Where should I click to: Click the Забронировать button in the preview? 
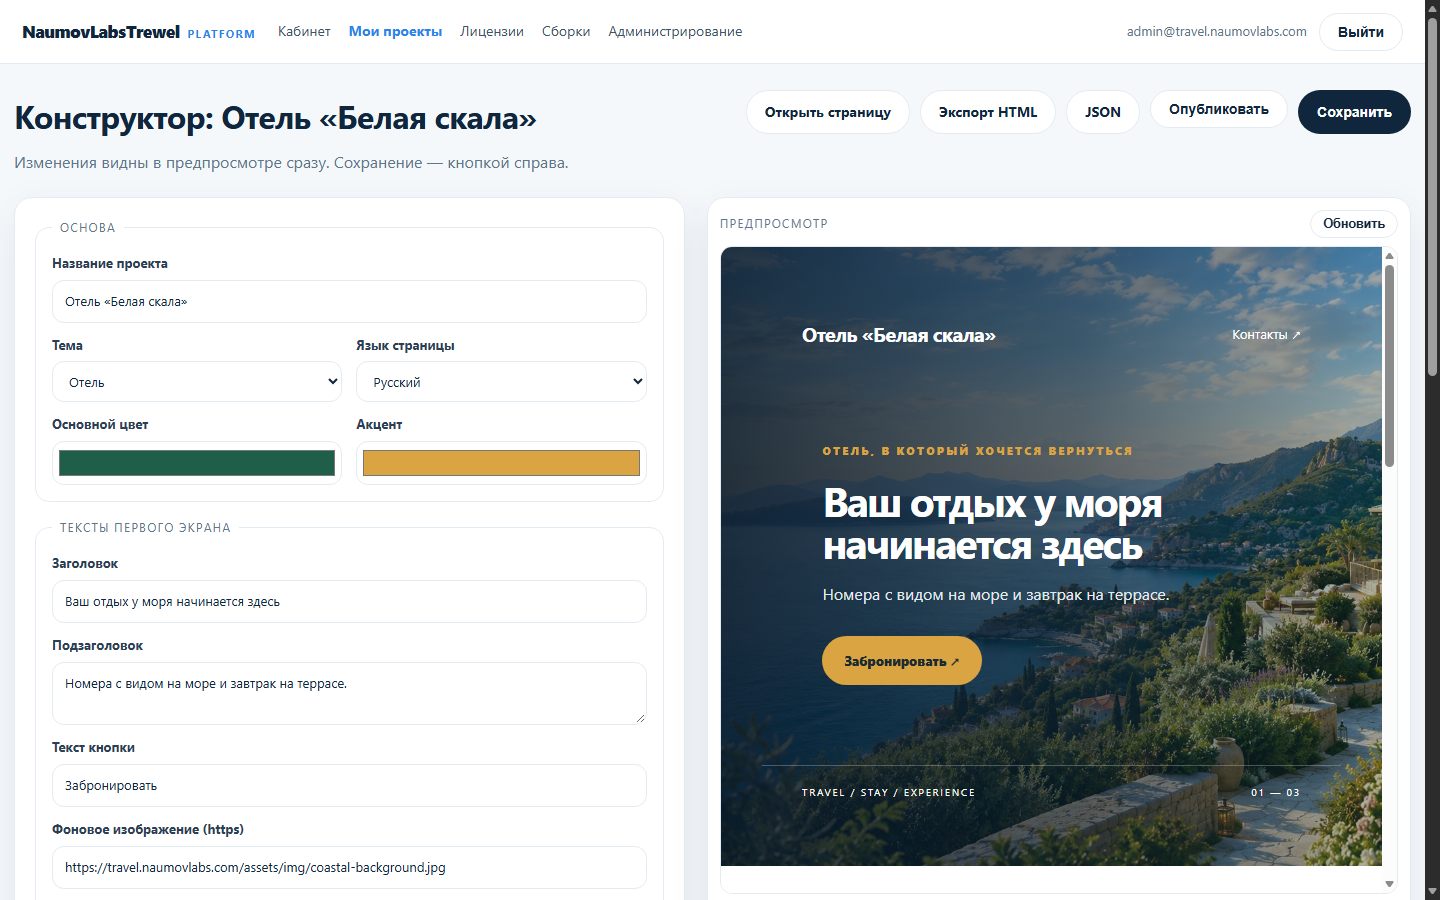point(902,661)
